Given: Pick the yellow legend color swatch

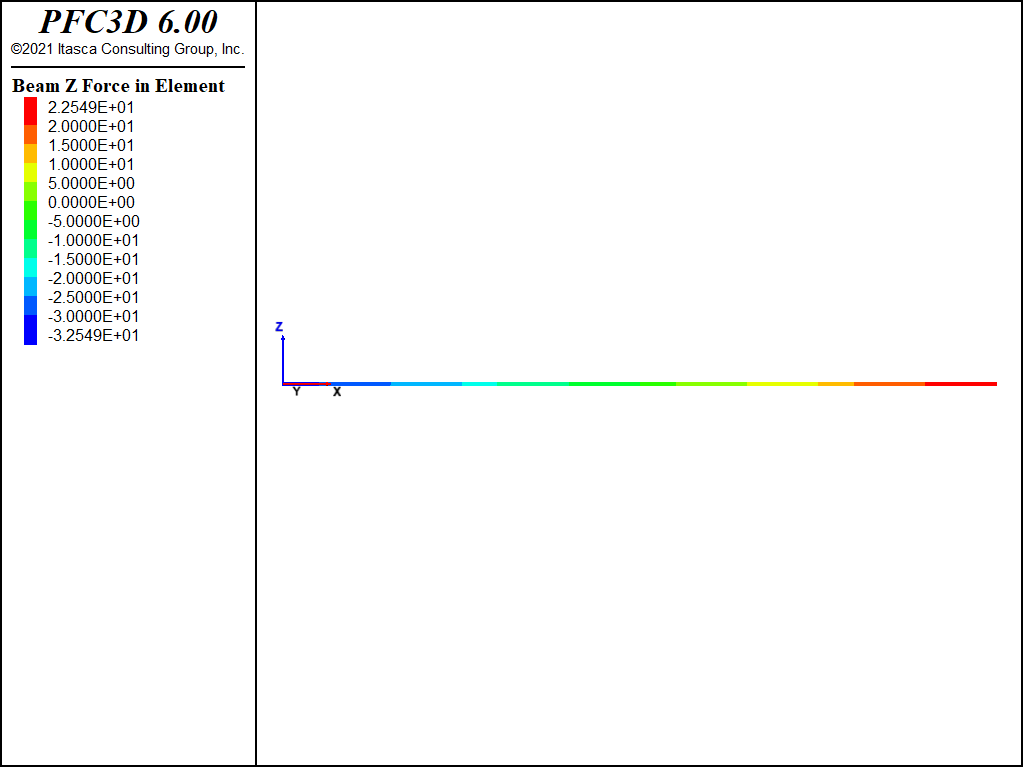Looking at the screenshot, I should coord(31,172).
